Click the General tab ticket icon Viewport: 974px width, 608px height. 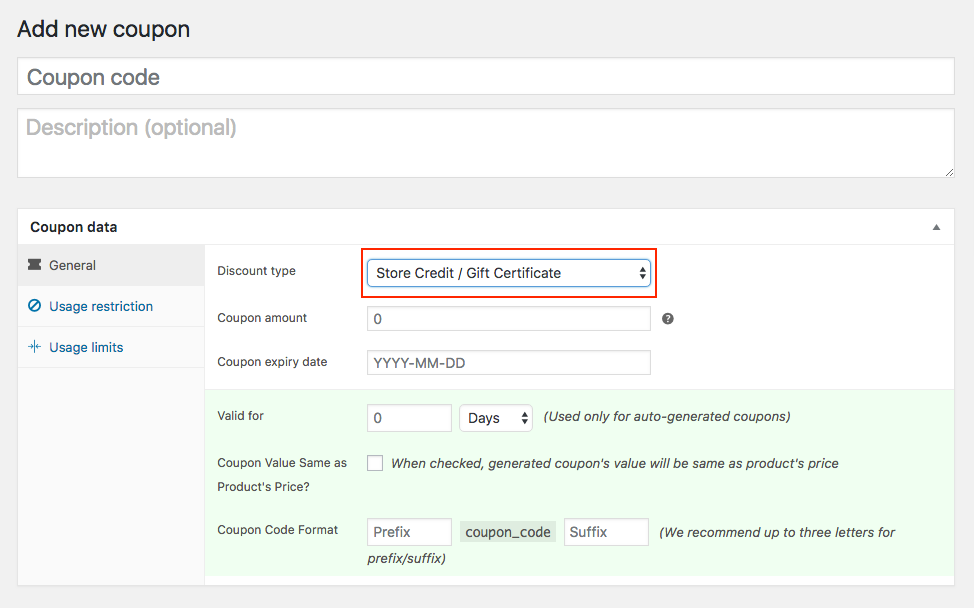pyautogui.click(x=35, y=265)
